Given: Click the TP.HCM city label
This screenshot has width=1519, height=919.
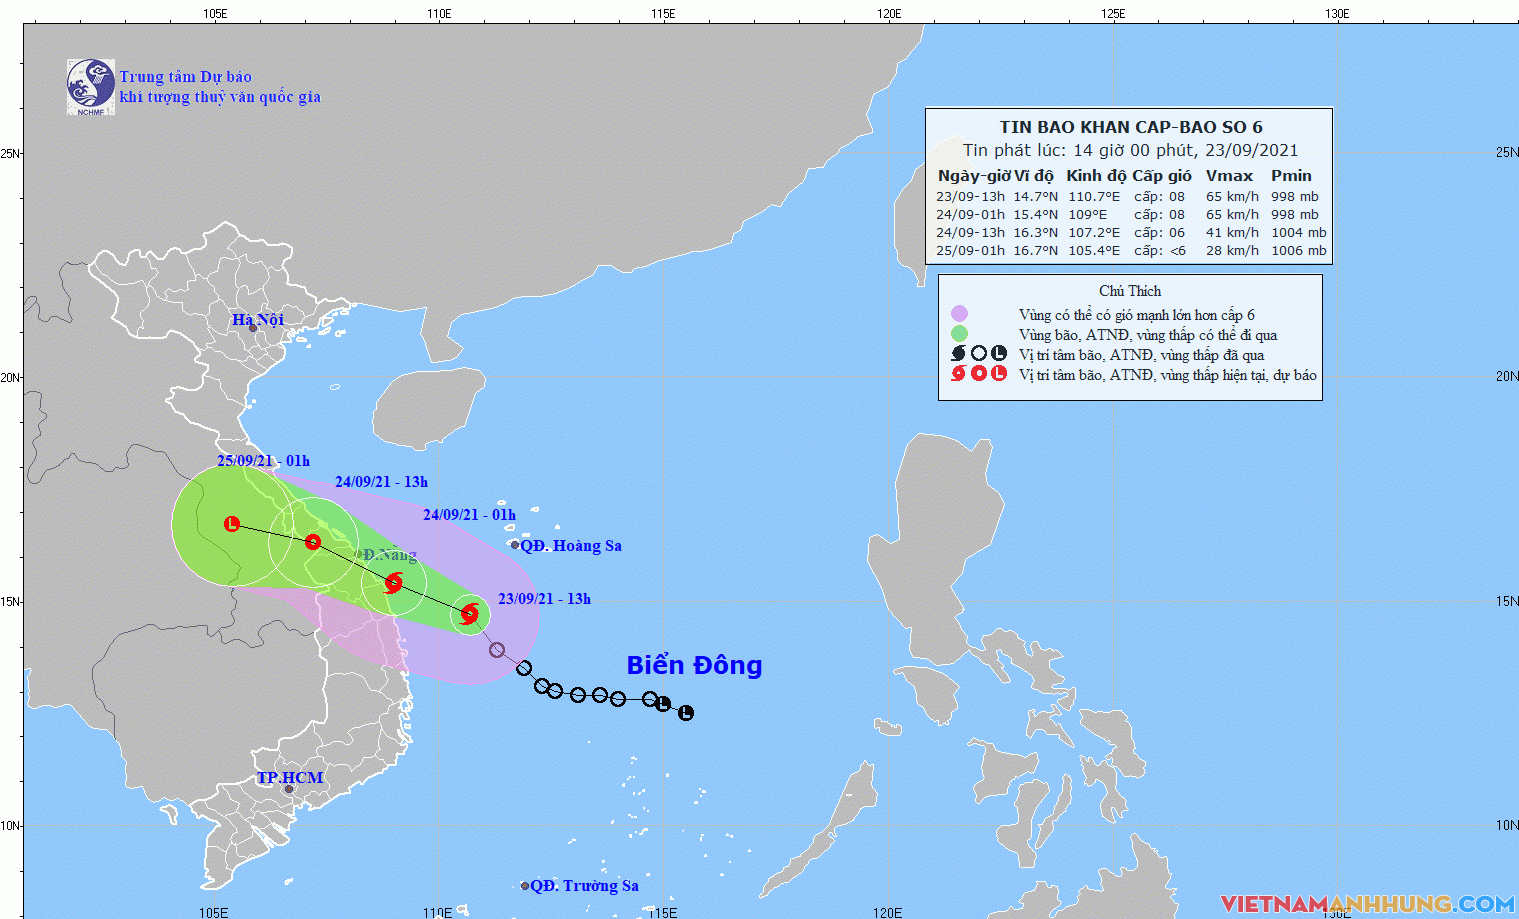Looking at the screenshot, I should [290, 777].
